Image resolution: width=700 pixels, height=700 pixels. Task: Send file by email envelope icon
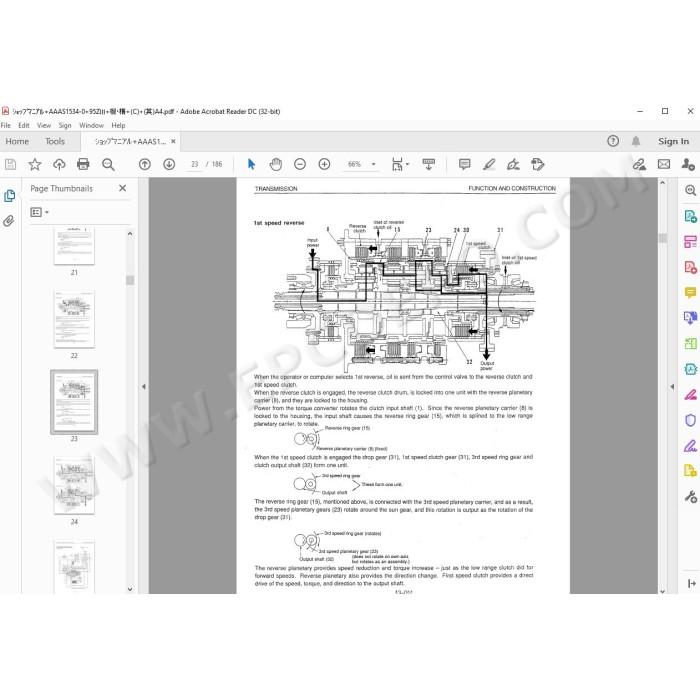(x=664, y=164)
